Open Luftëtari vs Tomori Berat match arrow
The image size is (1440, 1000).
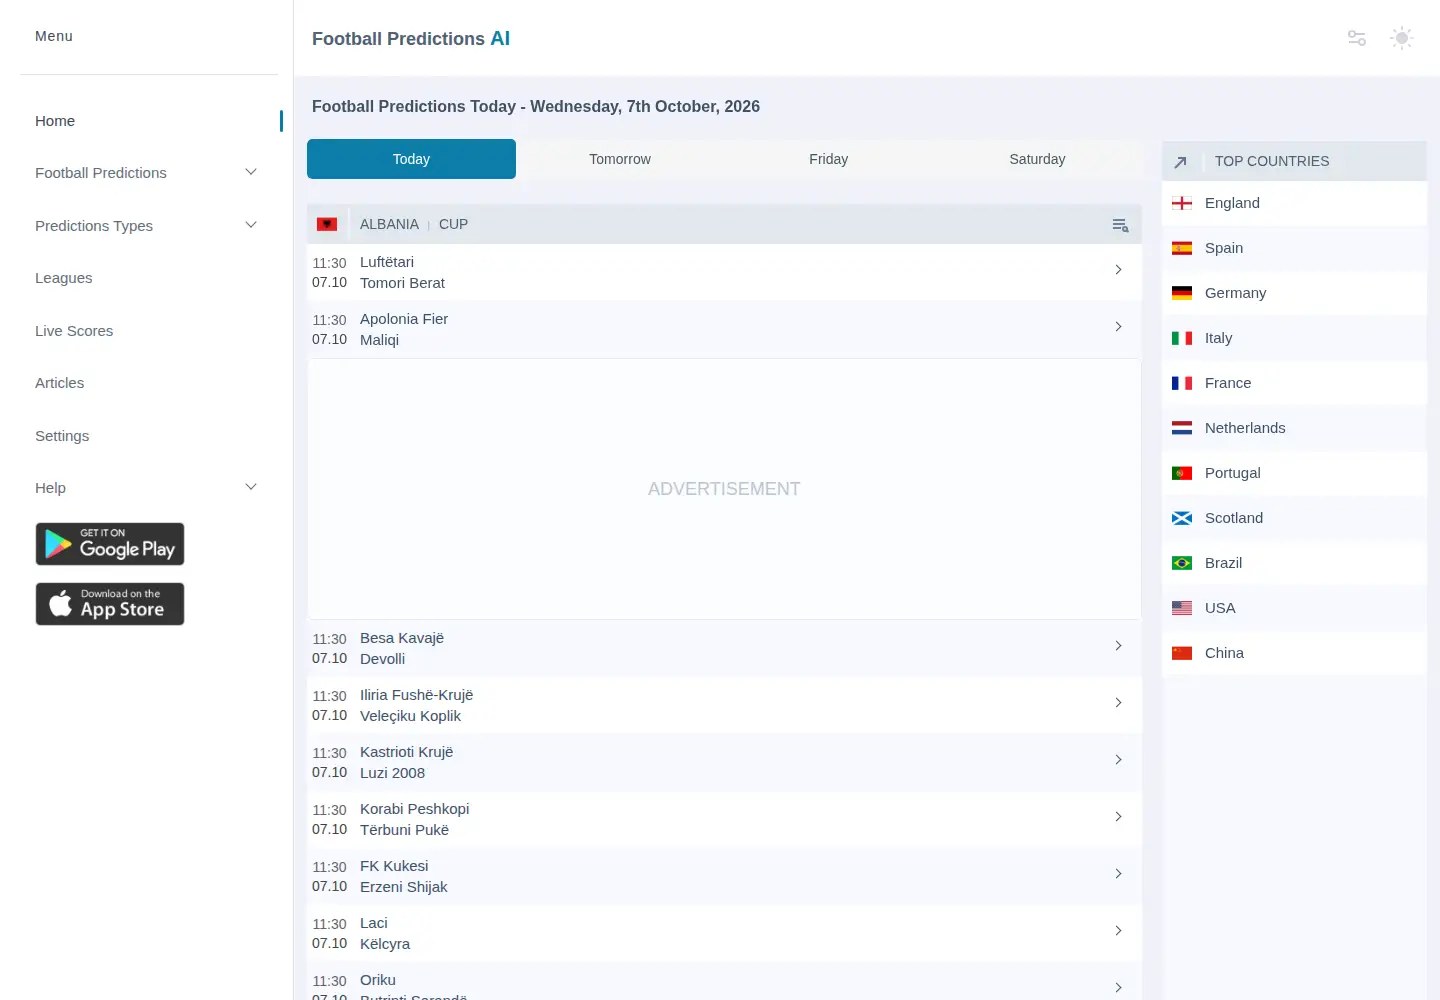[x=1118, y=270]
